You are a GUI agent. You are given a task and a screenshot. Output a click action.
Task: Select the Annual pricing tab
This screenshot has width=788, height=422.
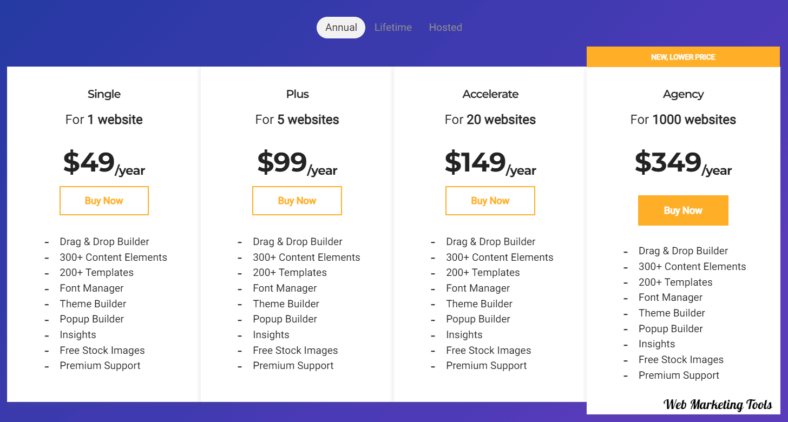click(341, 28)
